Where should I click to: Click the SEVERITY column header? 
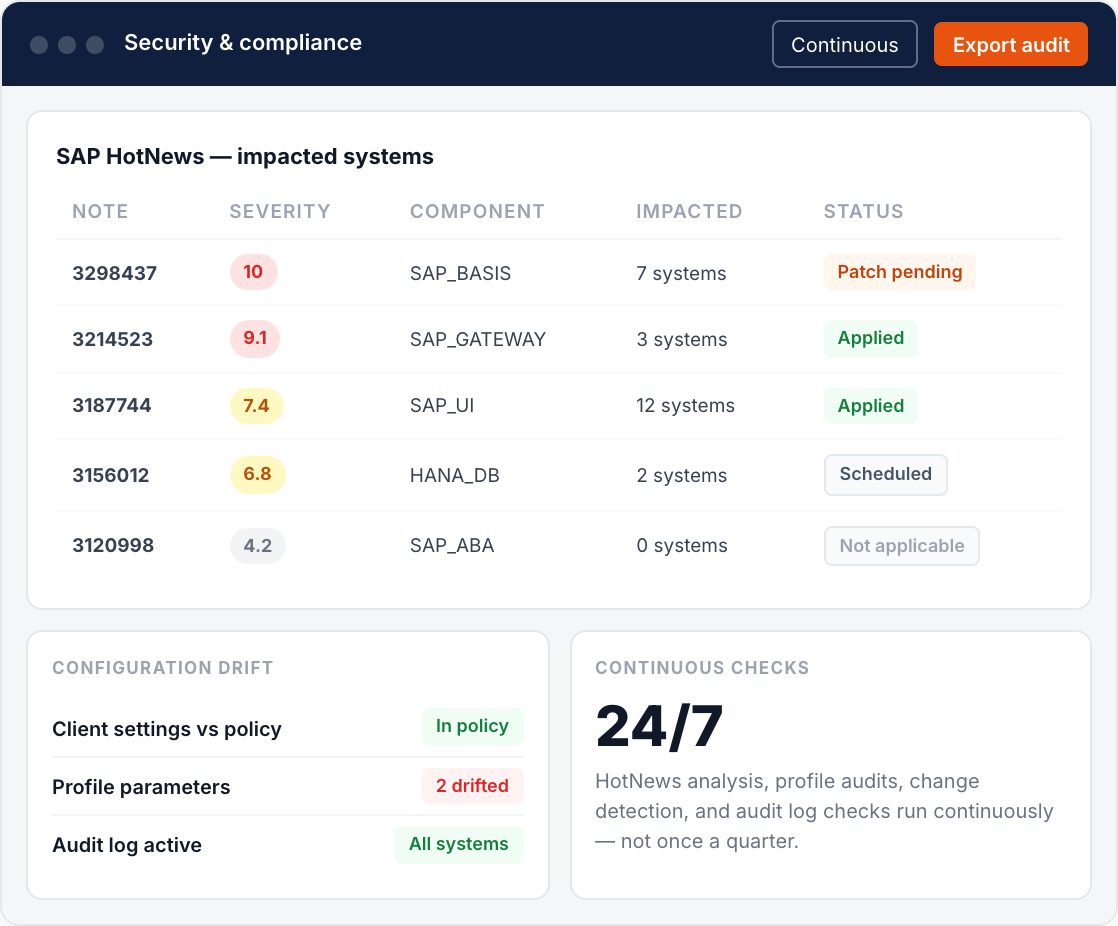280,212
